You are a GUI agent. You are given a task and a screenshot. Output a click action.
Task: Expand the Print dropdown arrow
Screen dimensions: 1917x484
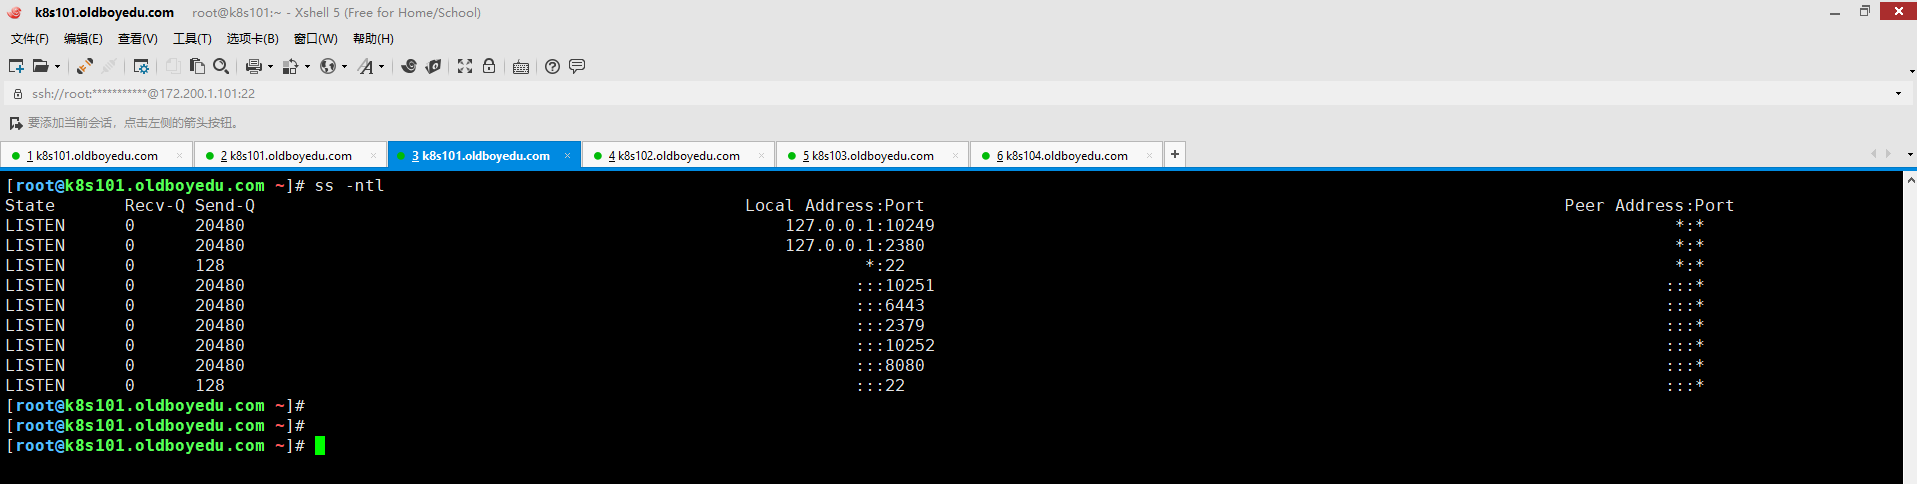[270, 67]
